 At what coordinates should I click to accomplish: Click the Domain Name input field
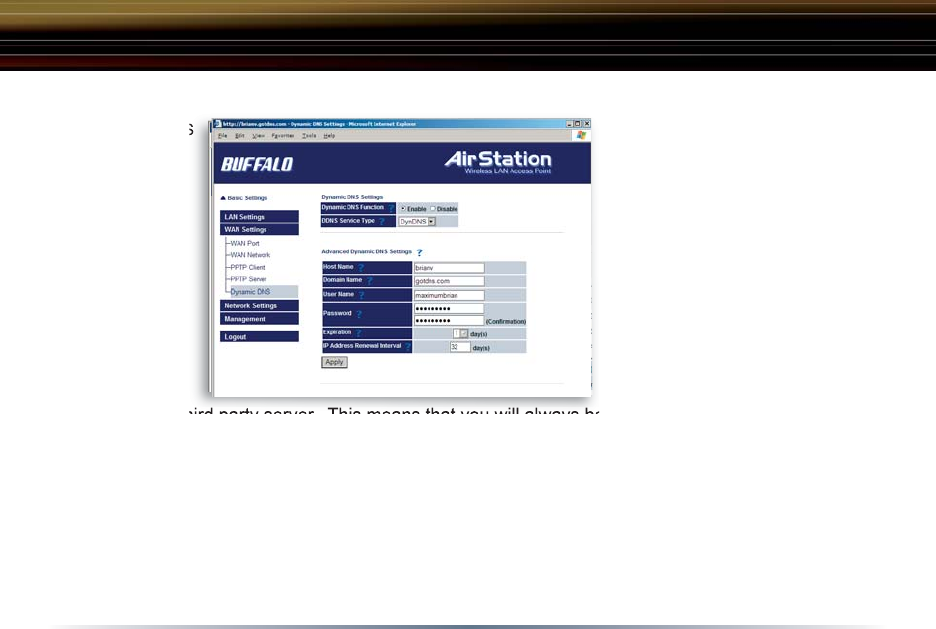point(449,281)
